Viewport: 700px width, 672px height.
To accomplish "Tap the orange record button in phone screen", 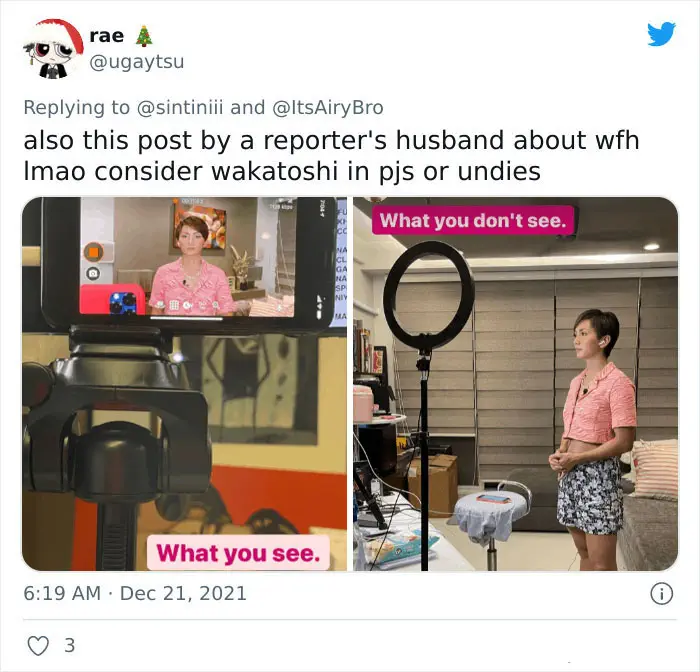I will 93,252.
